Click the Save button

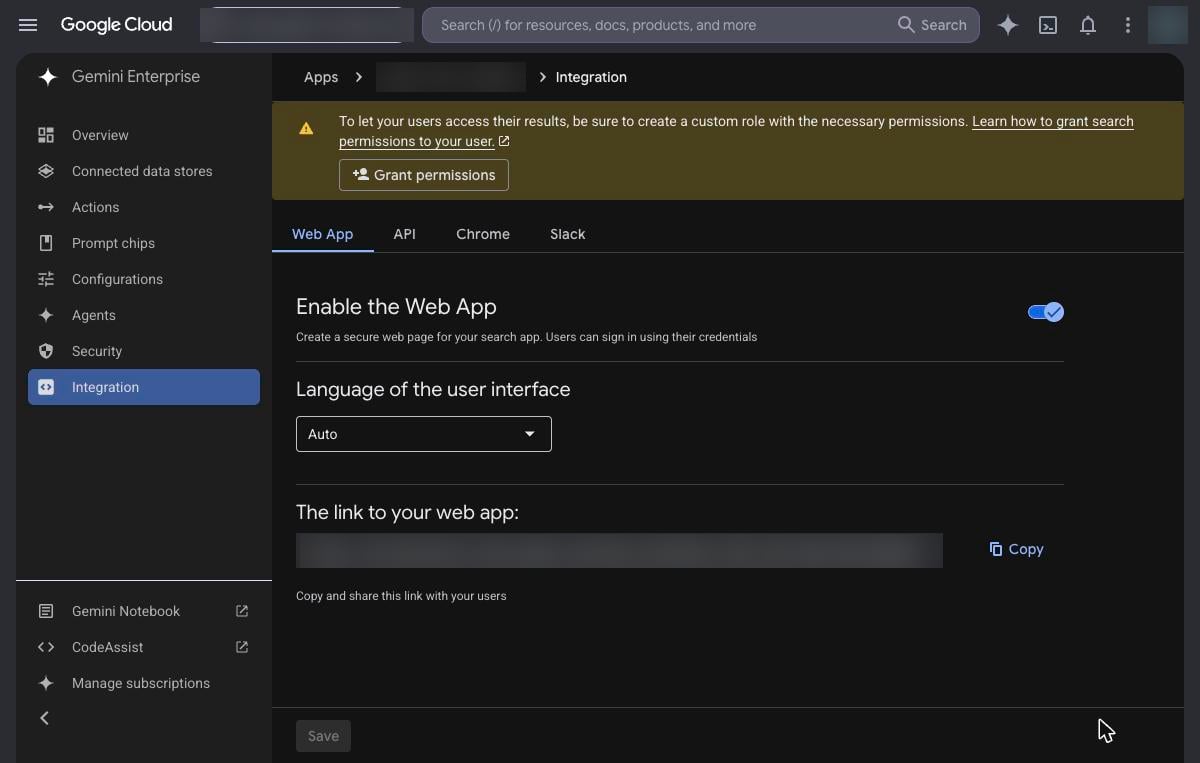[x=323, y=736]
